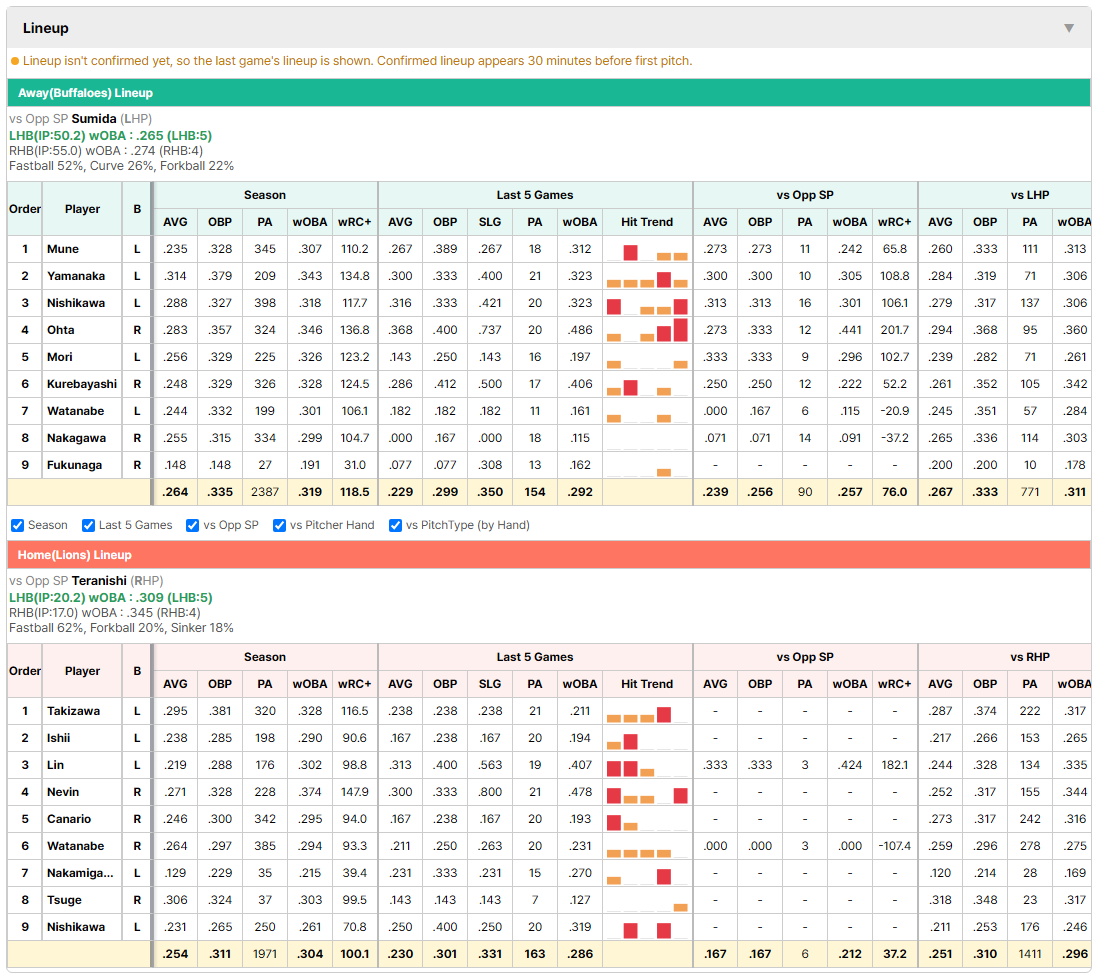Click Nishikawa's Buffaloes Hit Trend chart

647,303
